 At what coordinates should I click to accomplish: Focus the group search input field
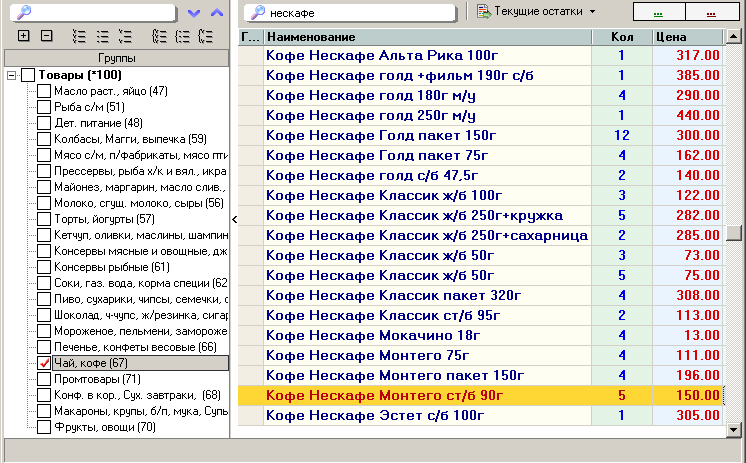click(x=93, y=13)
